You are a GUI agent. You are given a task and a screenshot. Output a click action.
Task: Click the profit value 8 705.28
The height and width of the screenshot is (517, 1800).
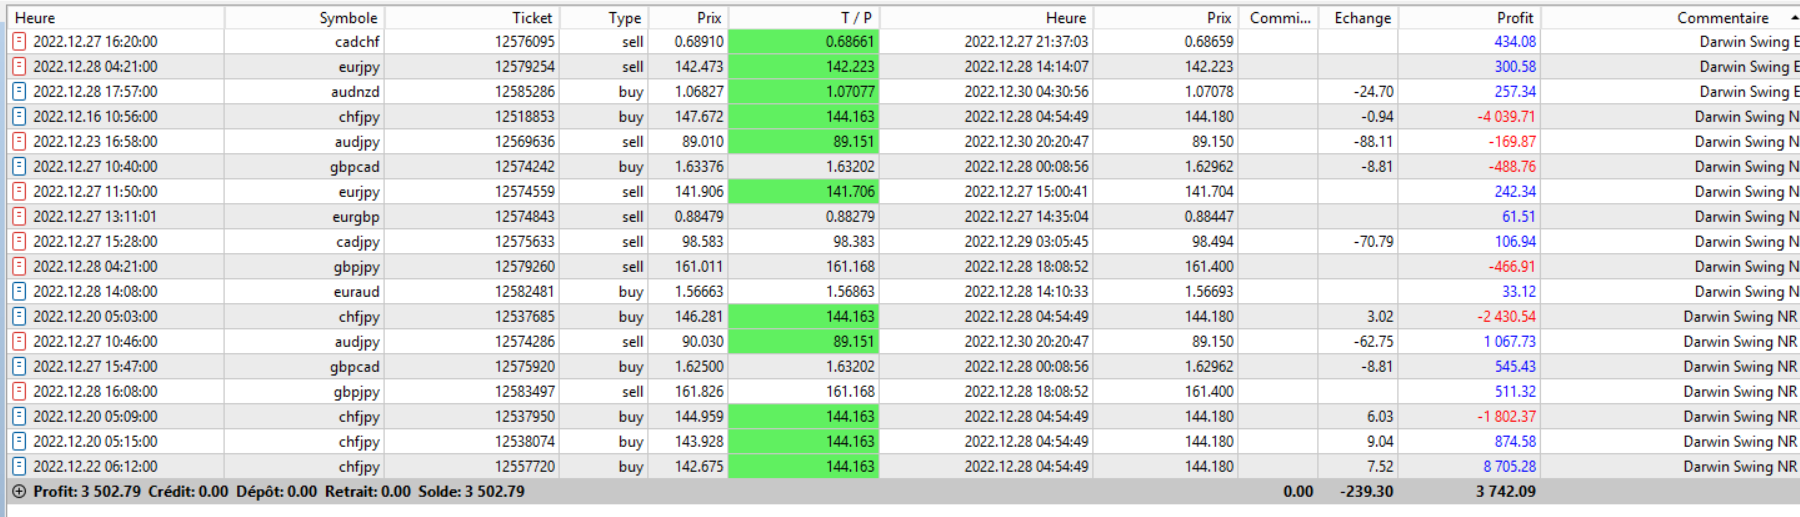[1510, 467]
